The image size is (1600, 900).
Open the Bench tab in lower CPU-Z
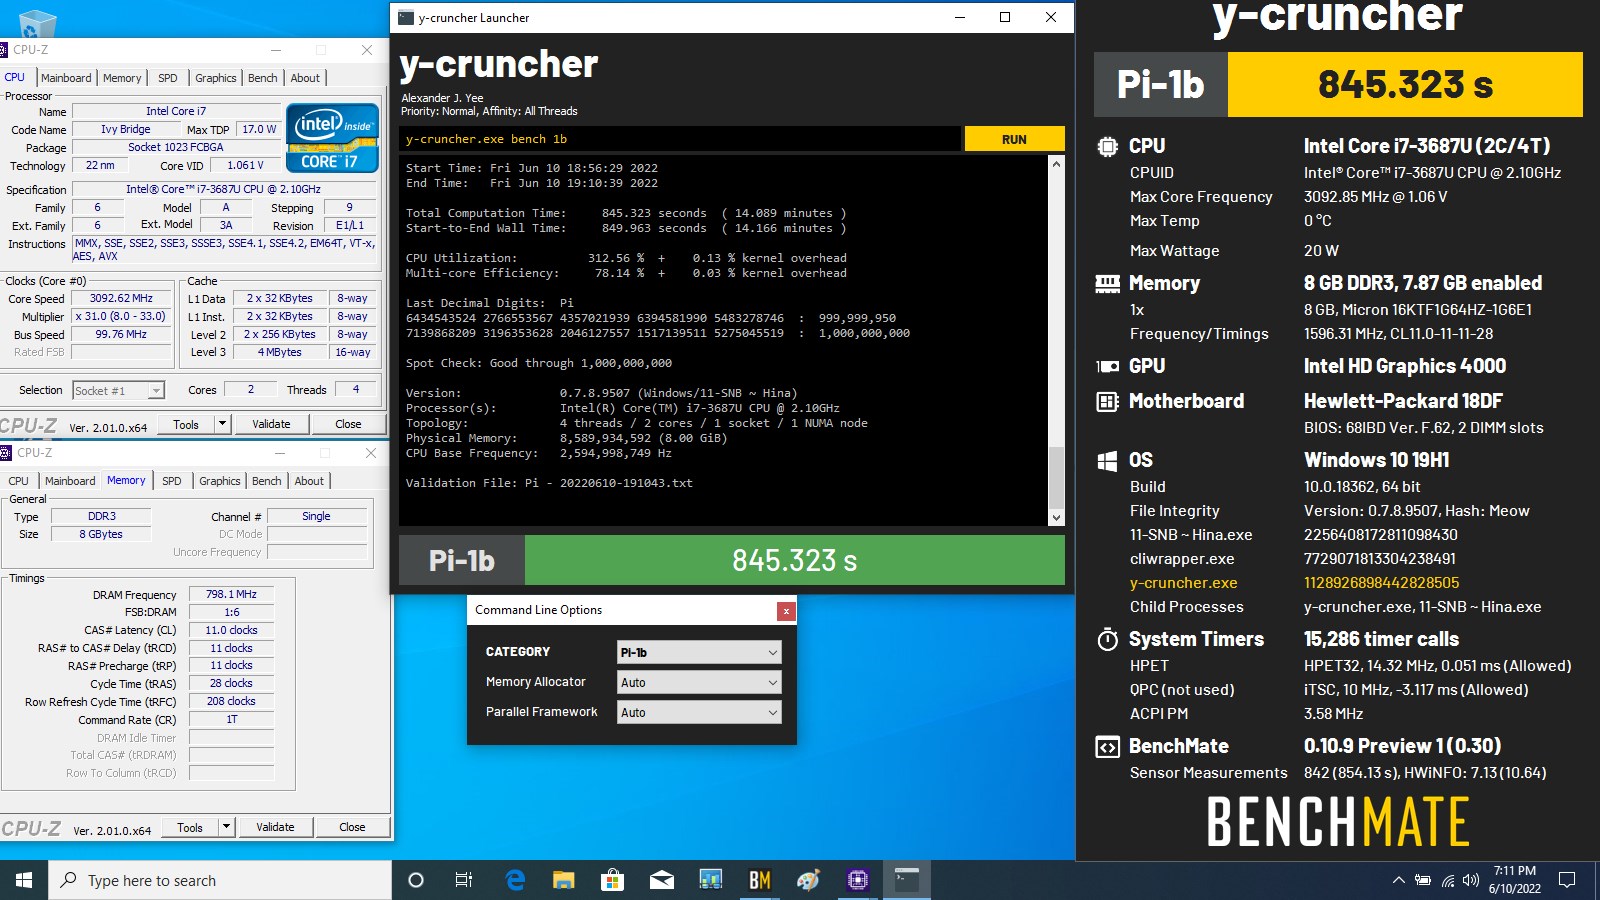pyautogui.click(x=267, y=481)
